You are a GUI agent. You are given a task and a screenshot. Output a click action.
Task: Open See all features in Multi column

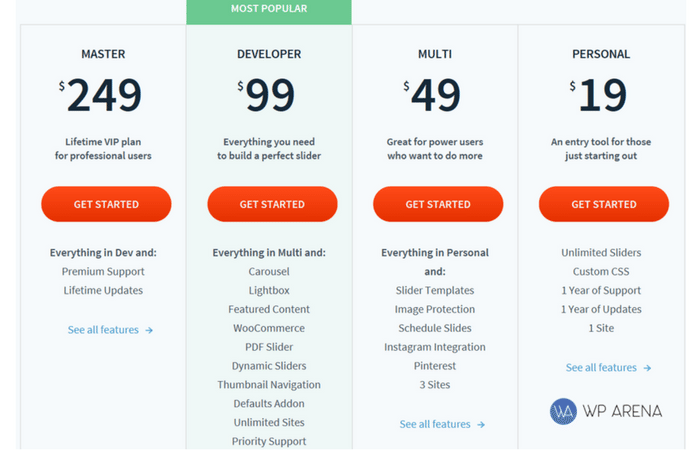pos(435,424)
